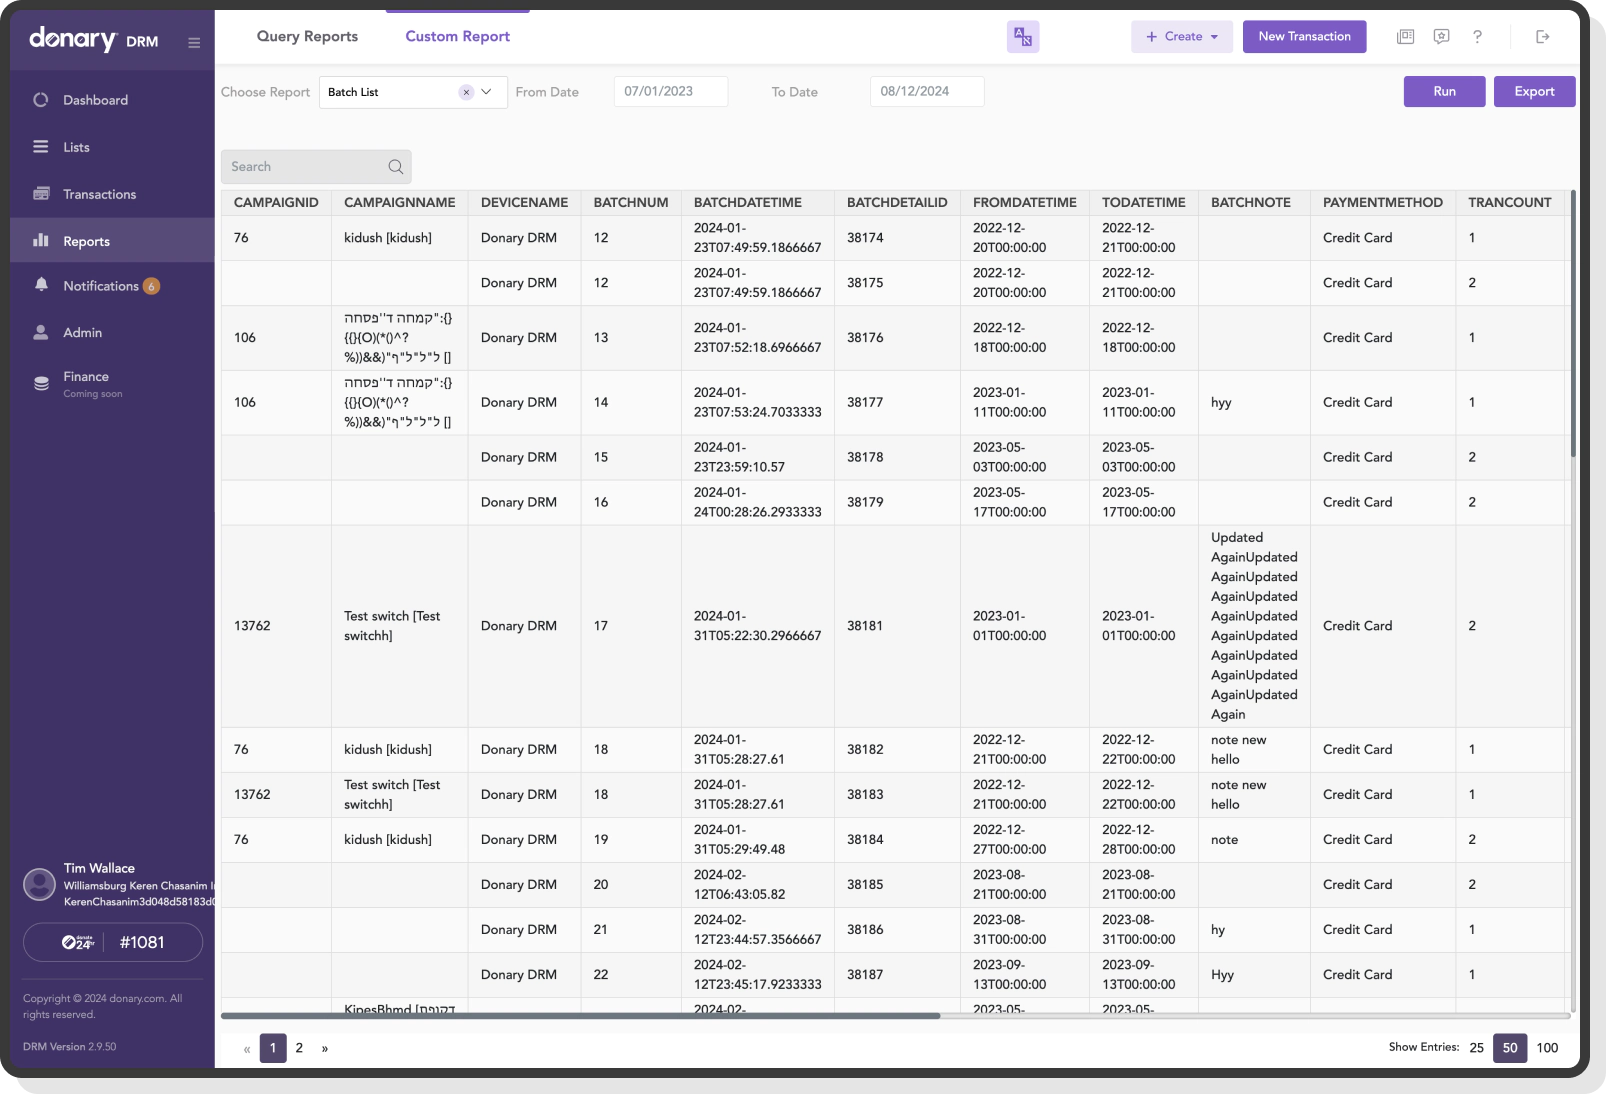Click the New Transaction button
Image resolution: width=1606 pixels, height=1094 pixels.
coord(1304,36)
